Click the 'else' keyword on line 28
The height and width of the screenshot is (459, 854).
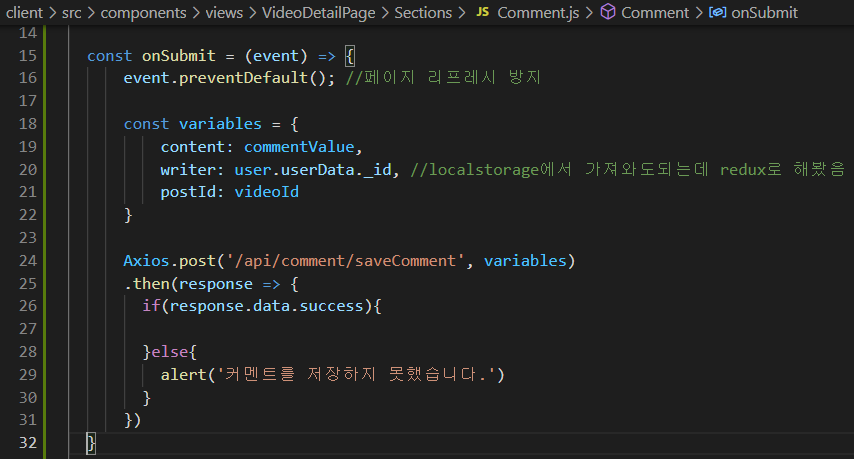pyautogui.click(x=169, y=352)
